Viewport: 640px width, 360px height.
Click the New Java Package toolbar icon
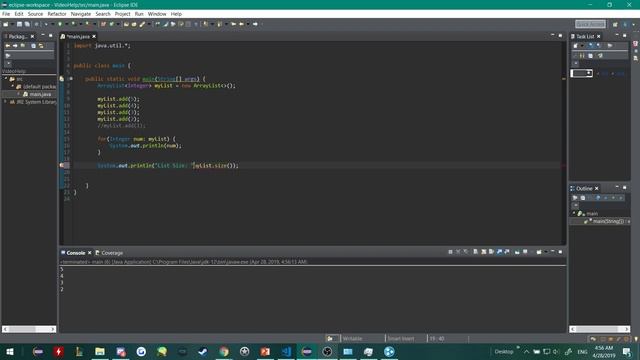(103, 24)
